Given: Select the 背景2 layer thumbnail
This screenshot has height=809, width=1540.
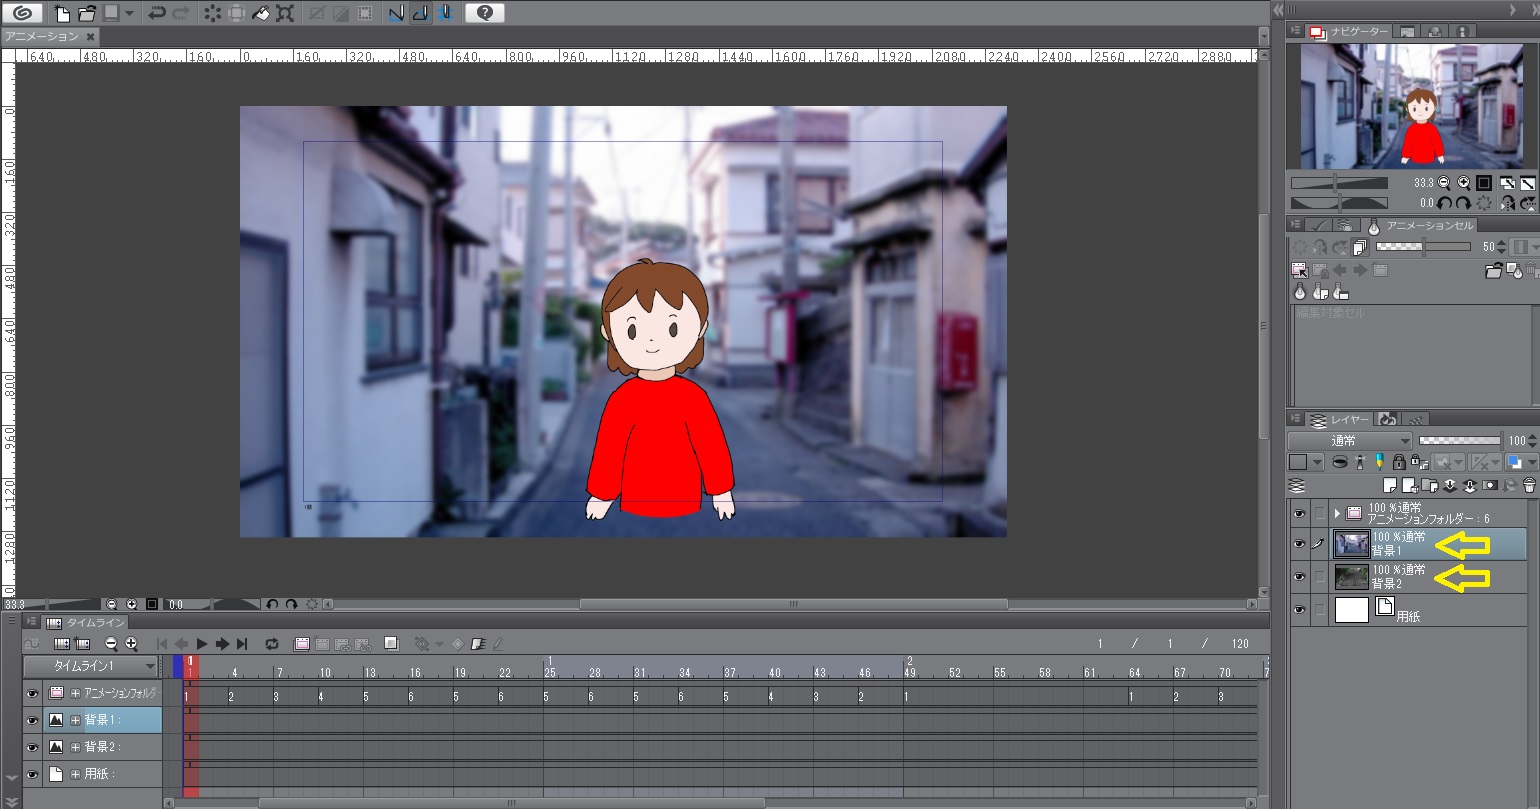Looking at the screenshot, I should click(x=1351, y=577).
